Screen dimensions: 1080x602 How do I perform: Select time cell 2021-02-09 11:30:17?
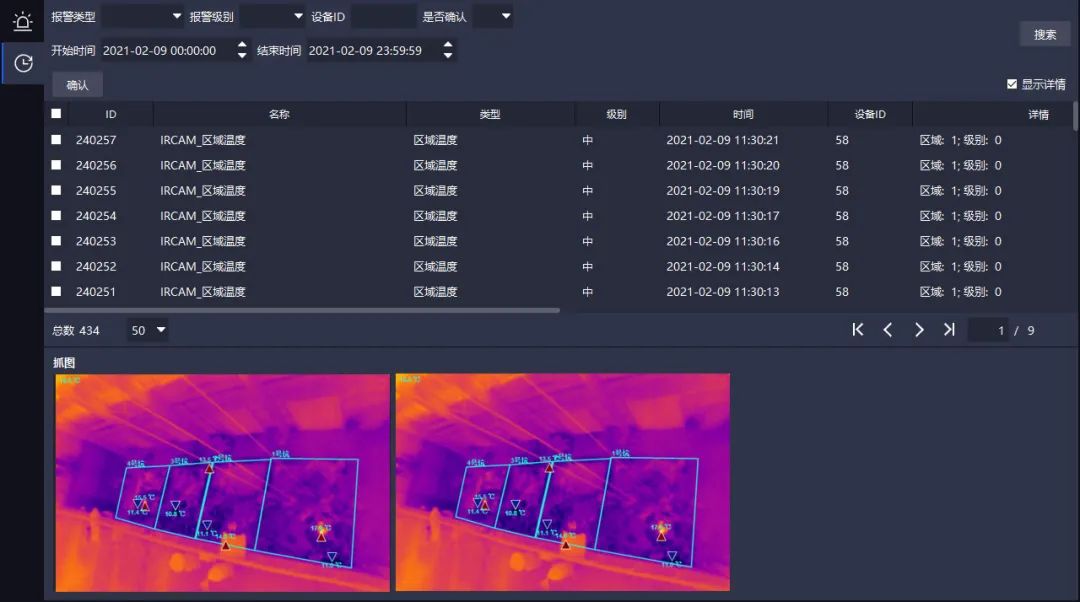tap(723, 216)
